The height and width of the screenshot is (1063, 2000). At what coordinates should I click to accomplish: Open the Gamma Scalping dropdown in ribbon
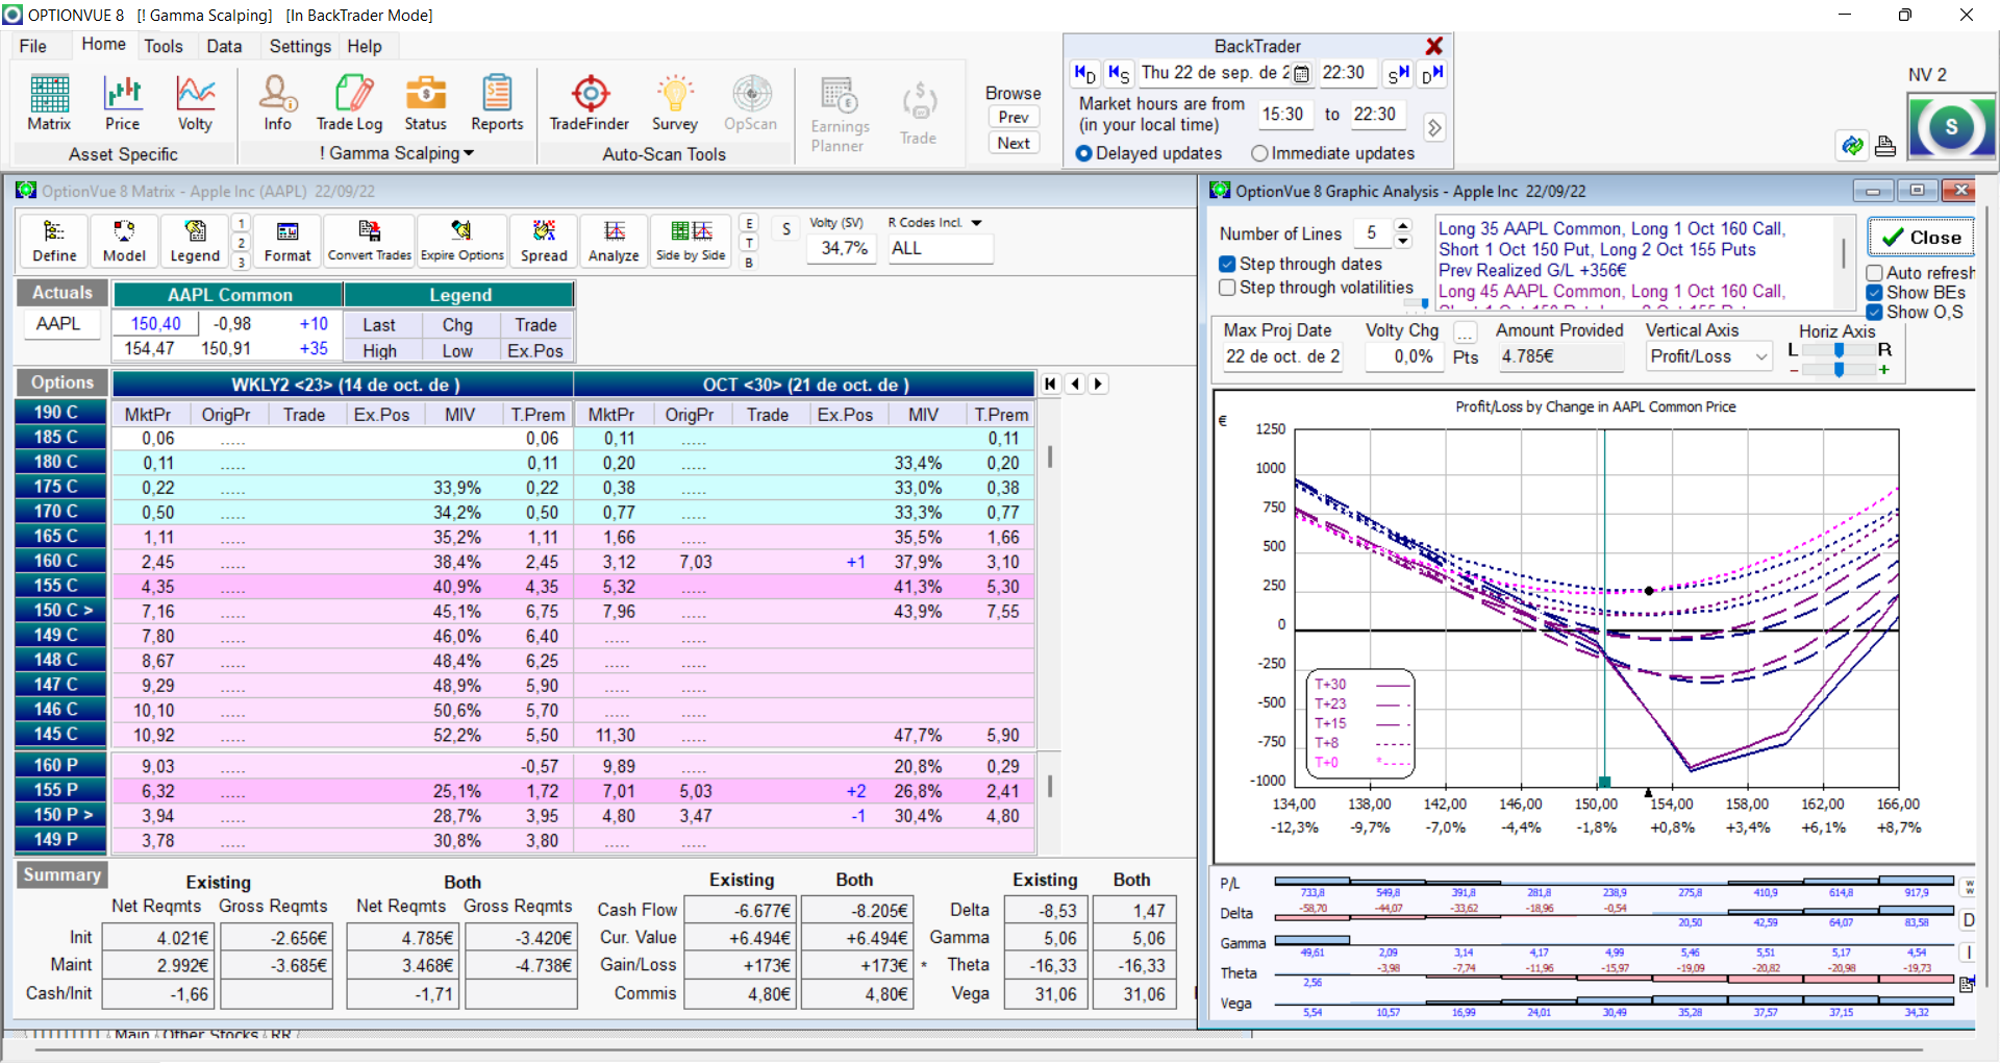click(x=397, y=153)
